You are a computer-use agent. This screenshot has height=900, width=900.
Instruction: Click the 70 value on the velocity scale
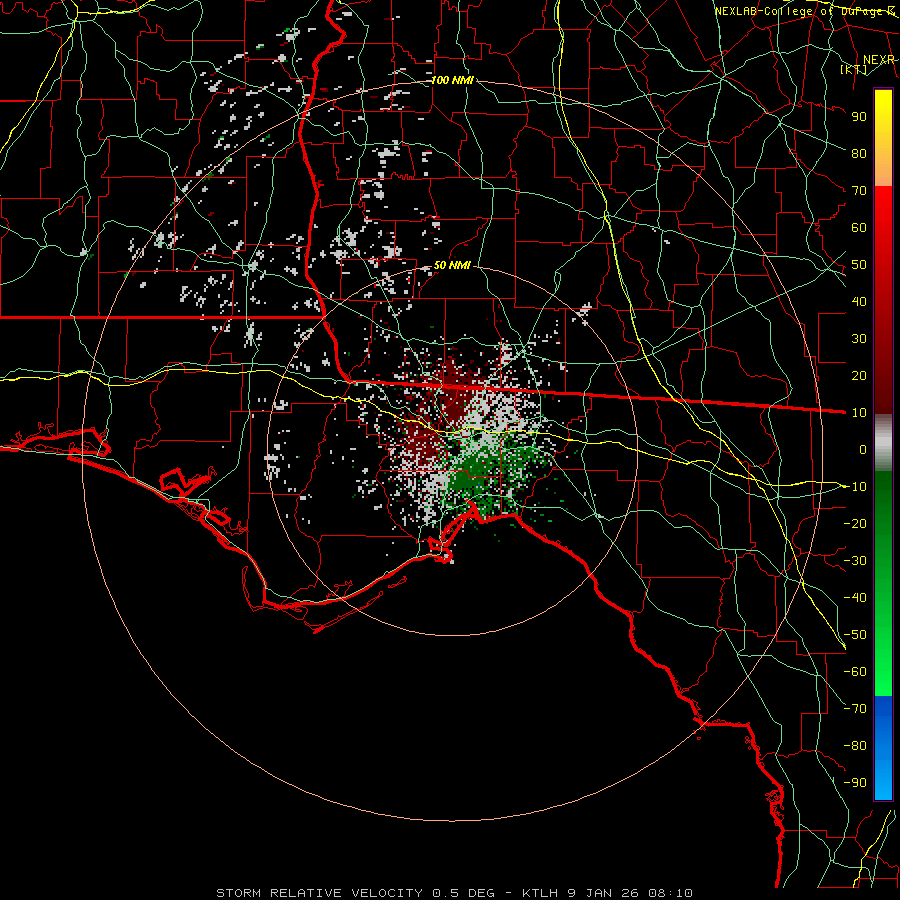[859, 191]
